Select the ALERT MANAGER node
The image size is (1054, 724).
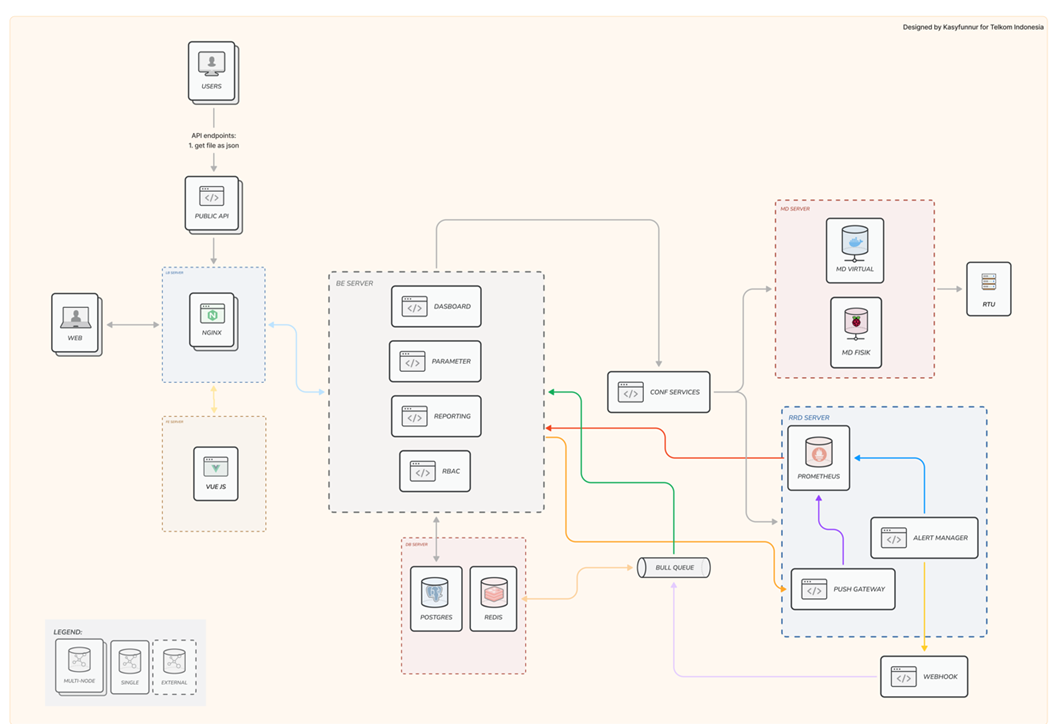924,538
